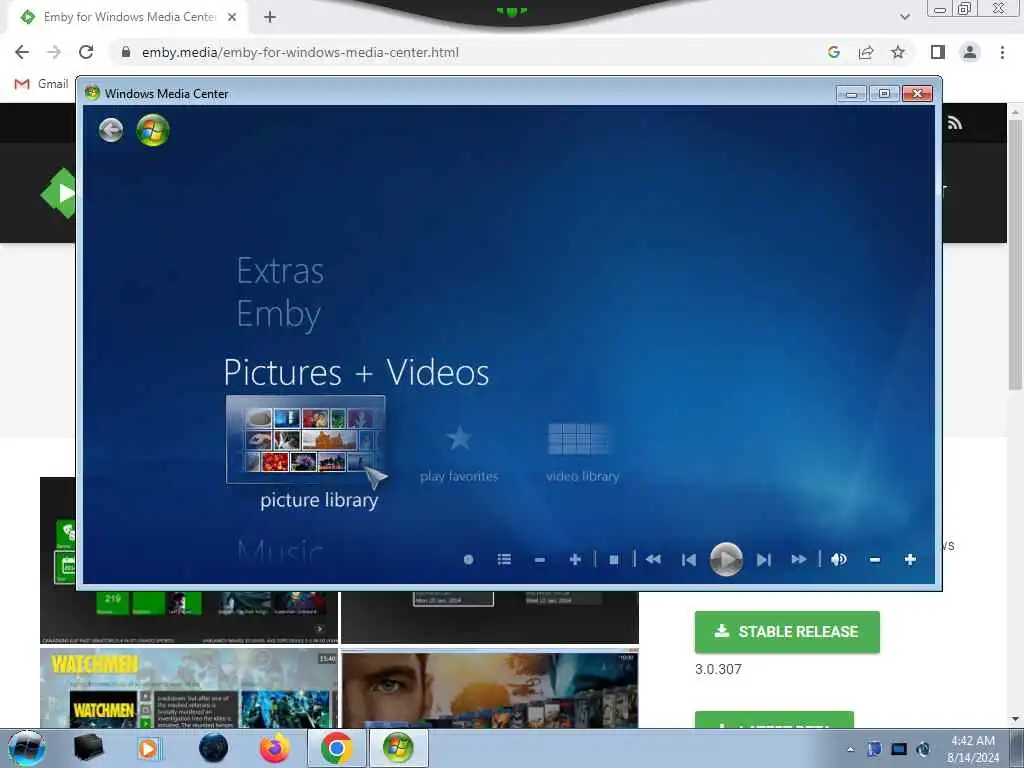Mute audio using the speaker icon
This screenshot has height=768, width=1024.
point(839,560)
